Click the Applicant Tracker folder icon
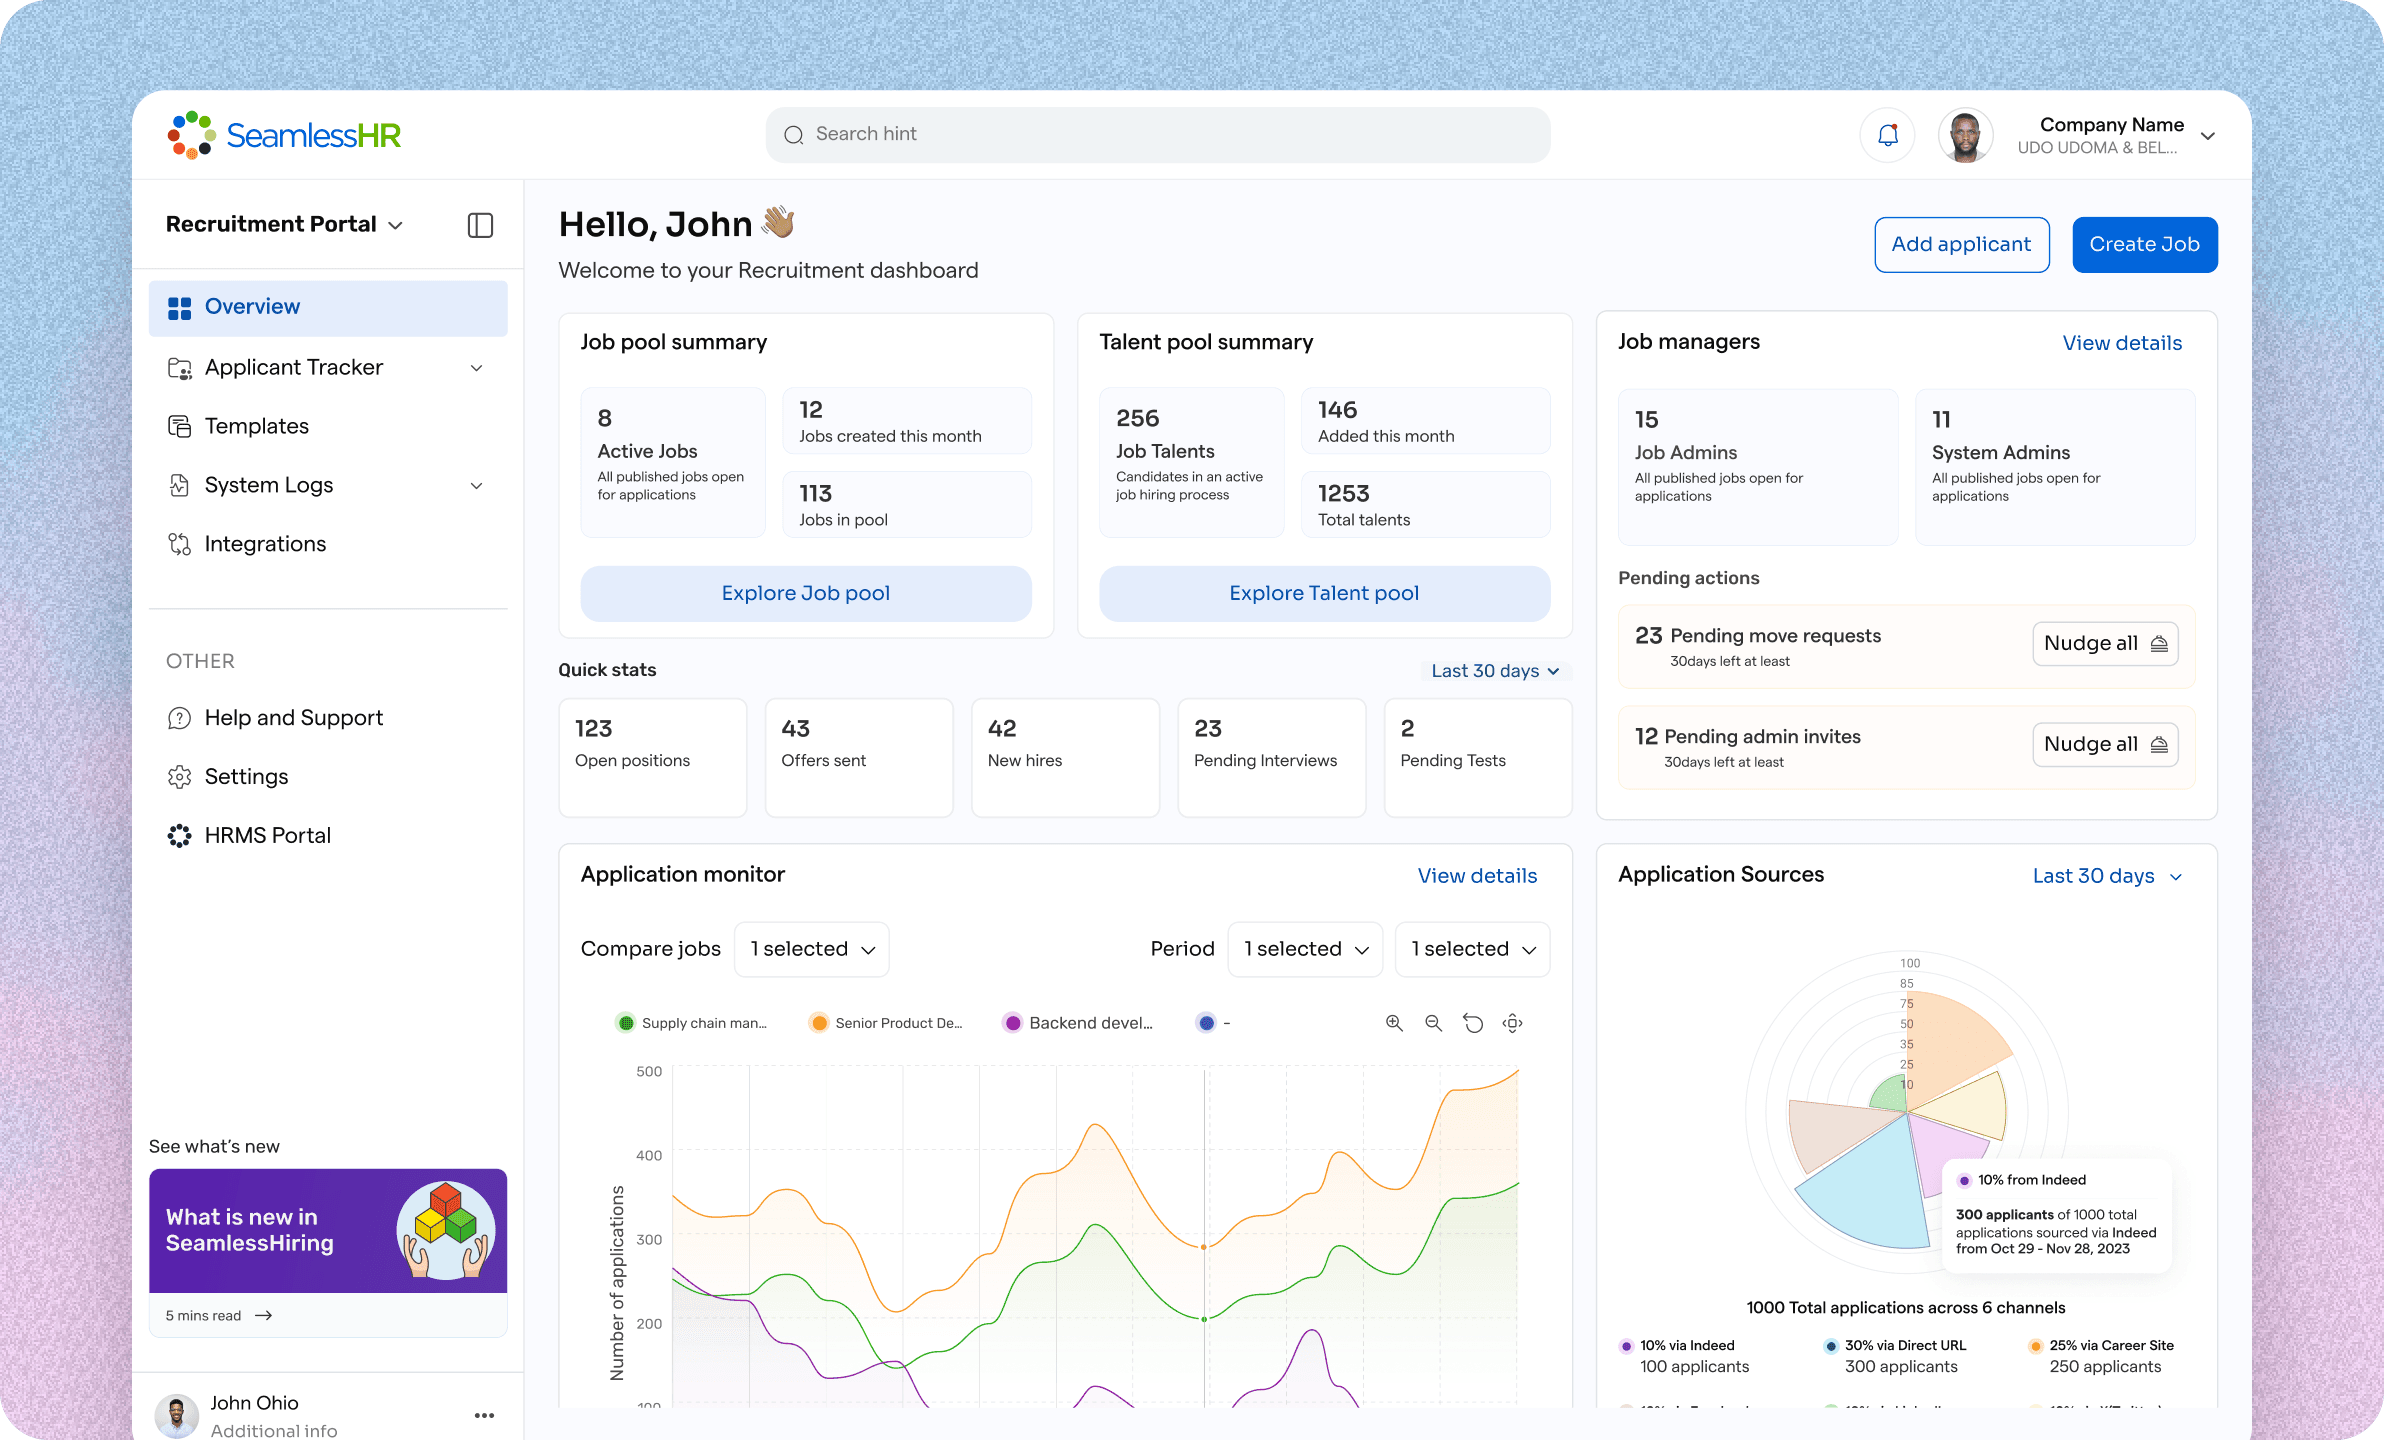 [x=179, y=368]
